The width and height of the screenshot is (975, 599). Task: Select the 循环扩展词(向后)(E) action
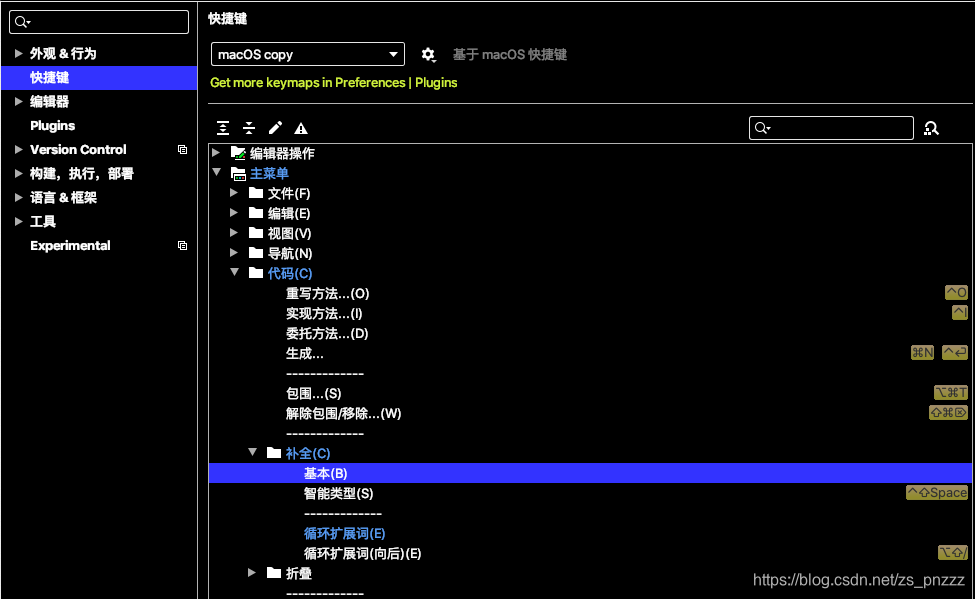point(363,553)
